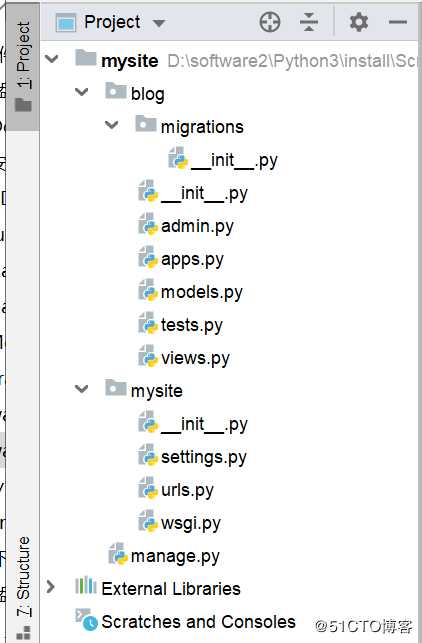Open tests.py in the blog app
Image resolution: width=422 pixels, height=643 pixels.
pyautogui.click(x=192, y=325)
